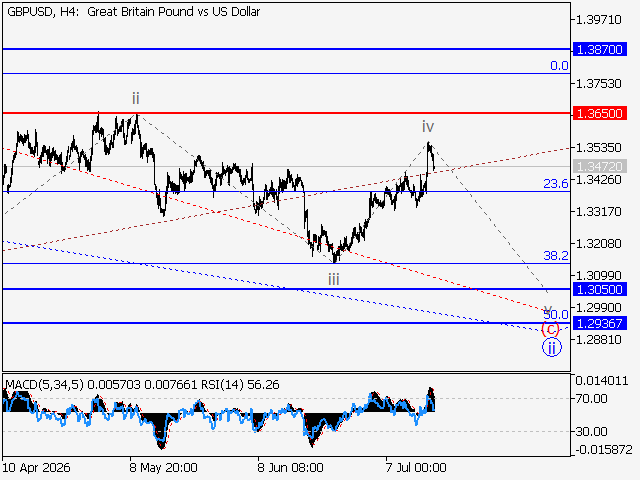640x480 pixels.
Task: Click the 38.2 Fibonacci level label
Action: tap(556, 256)
